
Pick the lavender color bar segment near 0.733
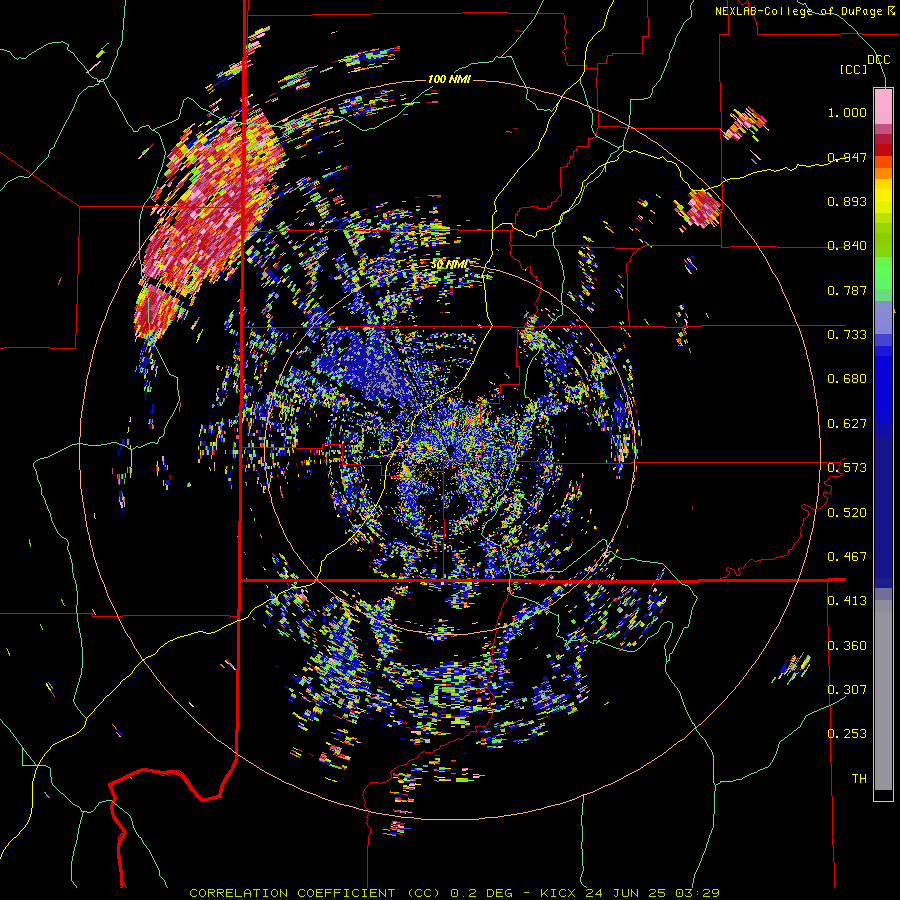coord(883,317)
